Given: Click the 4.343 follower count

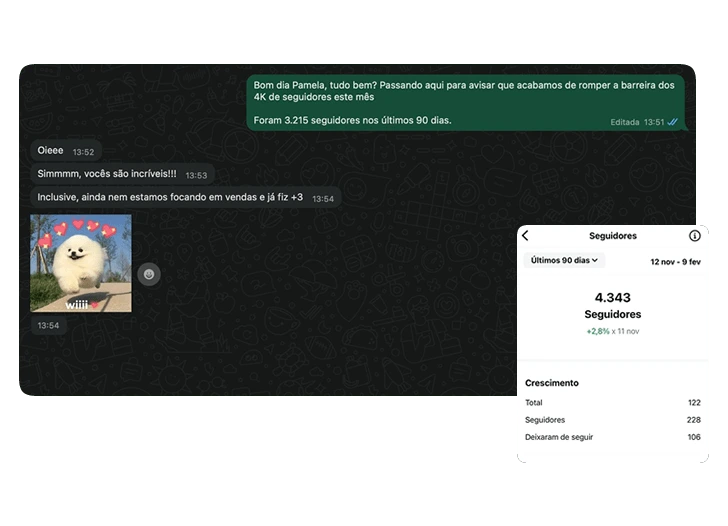Looking at the screenshot, I should coord(612,298).
